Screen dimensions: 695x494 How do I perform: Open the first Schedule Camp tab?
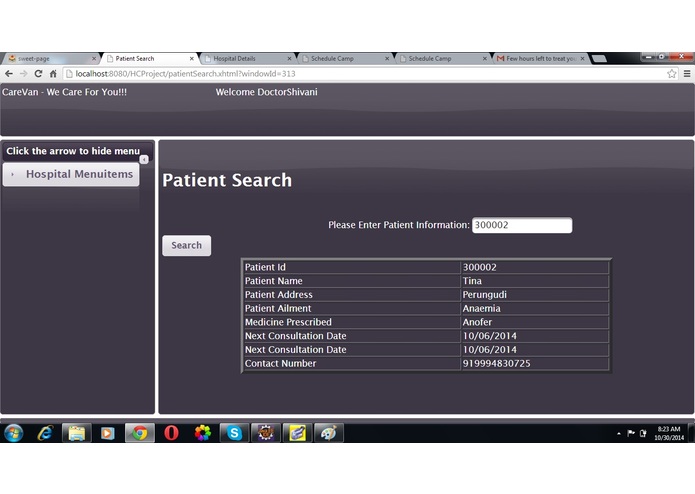click(x=344, y=58)
